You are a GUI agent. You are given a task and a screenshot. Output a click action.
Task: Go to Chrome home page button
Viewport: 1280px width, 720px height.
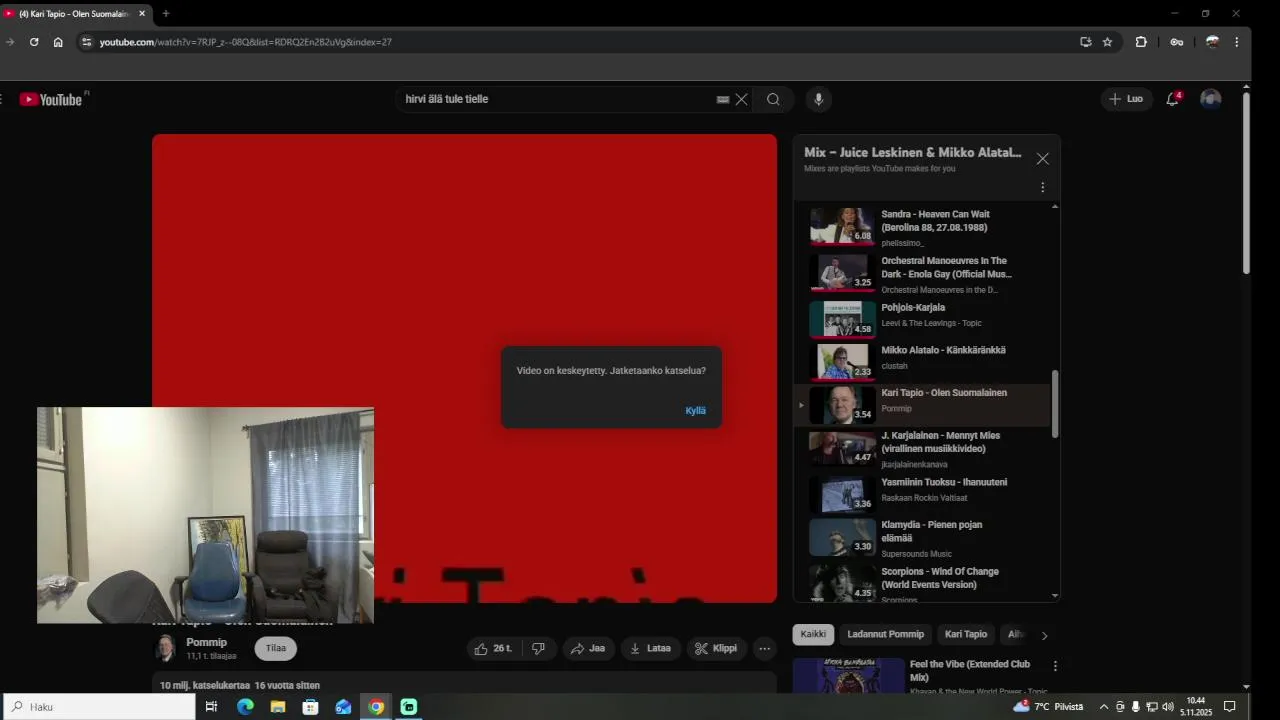58,42
